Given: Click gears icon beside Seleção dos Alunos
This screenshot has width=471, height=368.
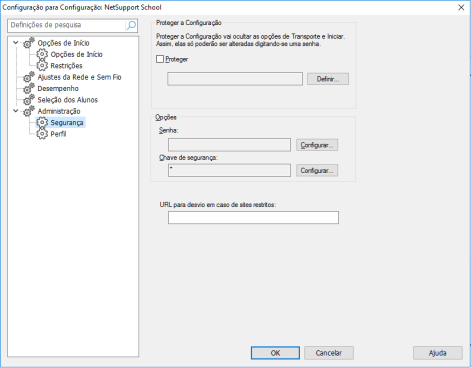Looking at the screenshot, I should (x=29, y=100).
